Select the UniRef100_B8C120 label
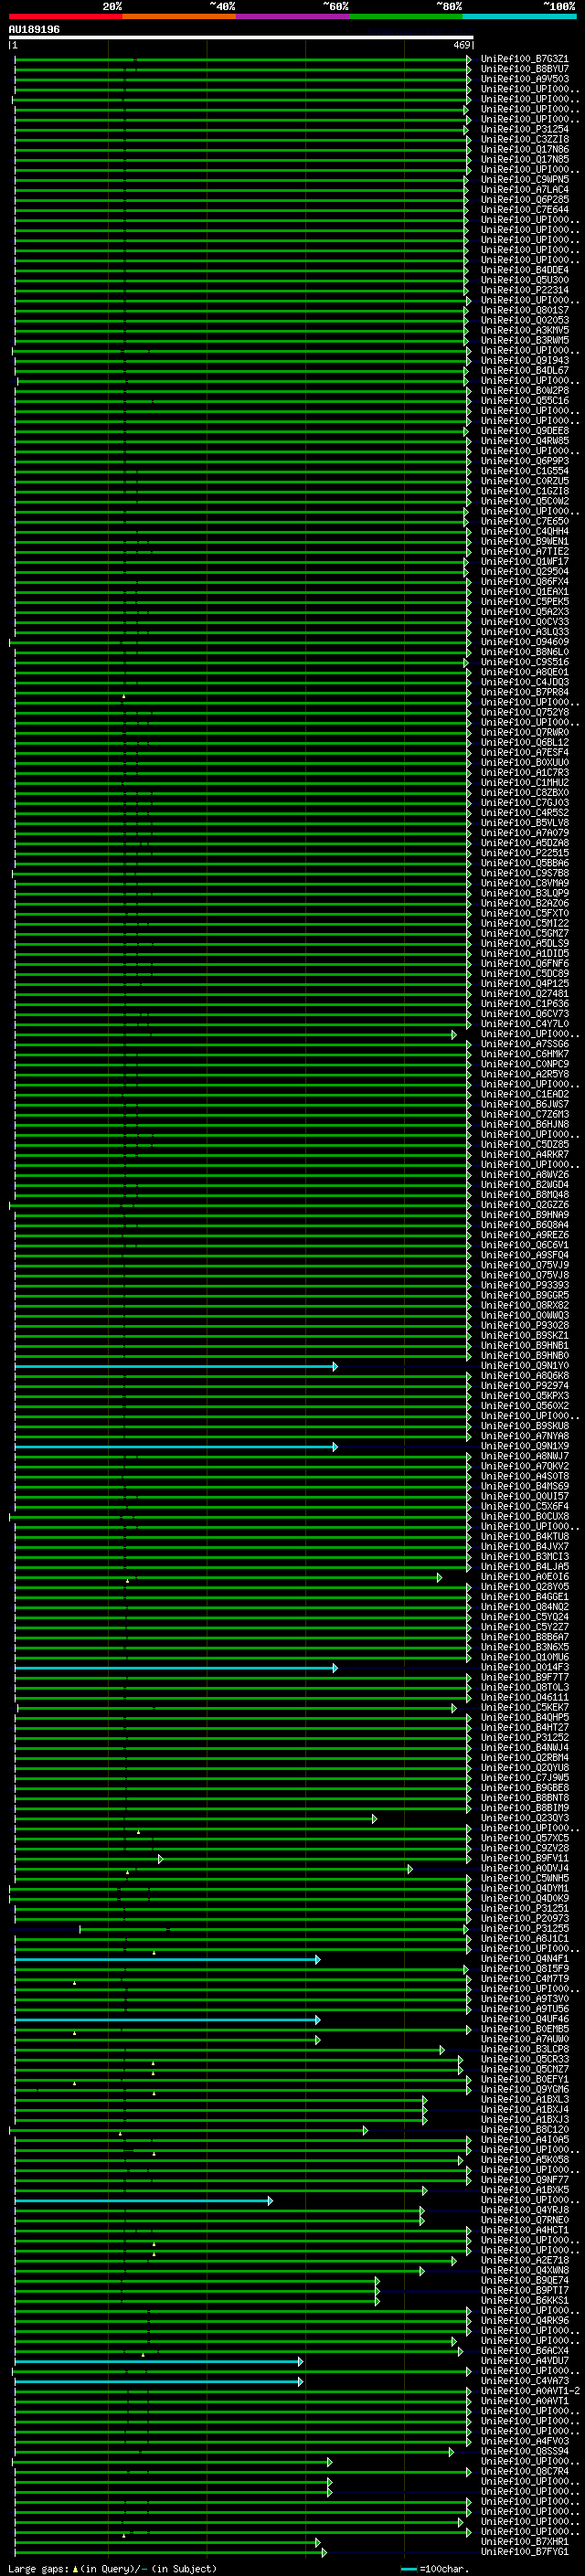Screen dimensions: 585x2576 pyautogui.click(x=525, y=2129)
